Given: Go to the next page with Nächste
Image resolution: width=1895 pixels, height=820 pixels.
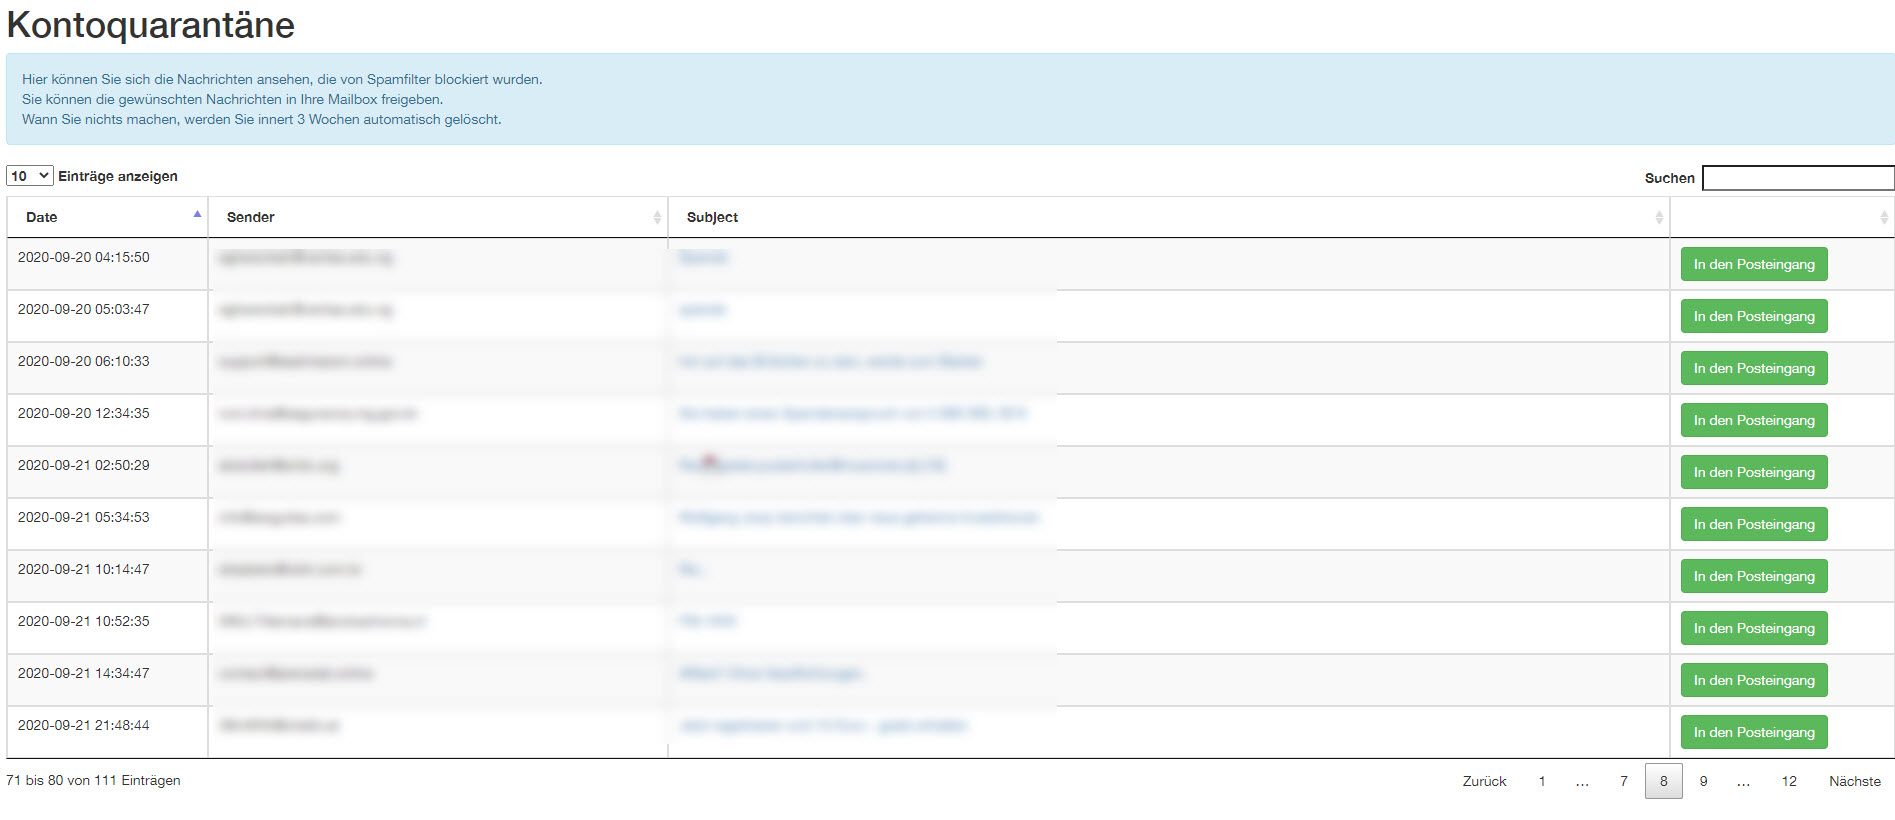Looking at the screenshot, I should [1854, 782].
